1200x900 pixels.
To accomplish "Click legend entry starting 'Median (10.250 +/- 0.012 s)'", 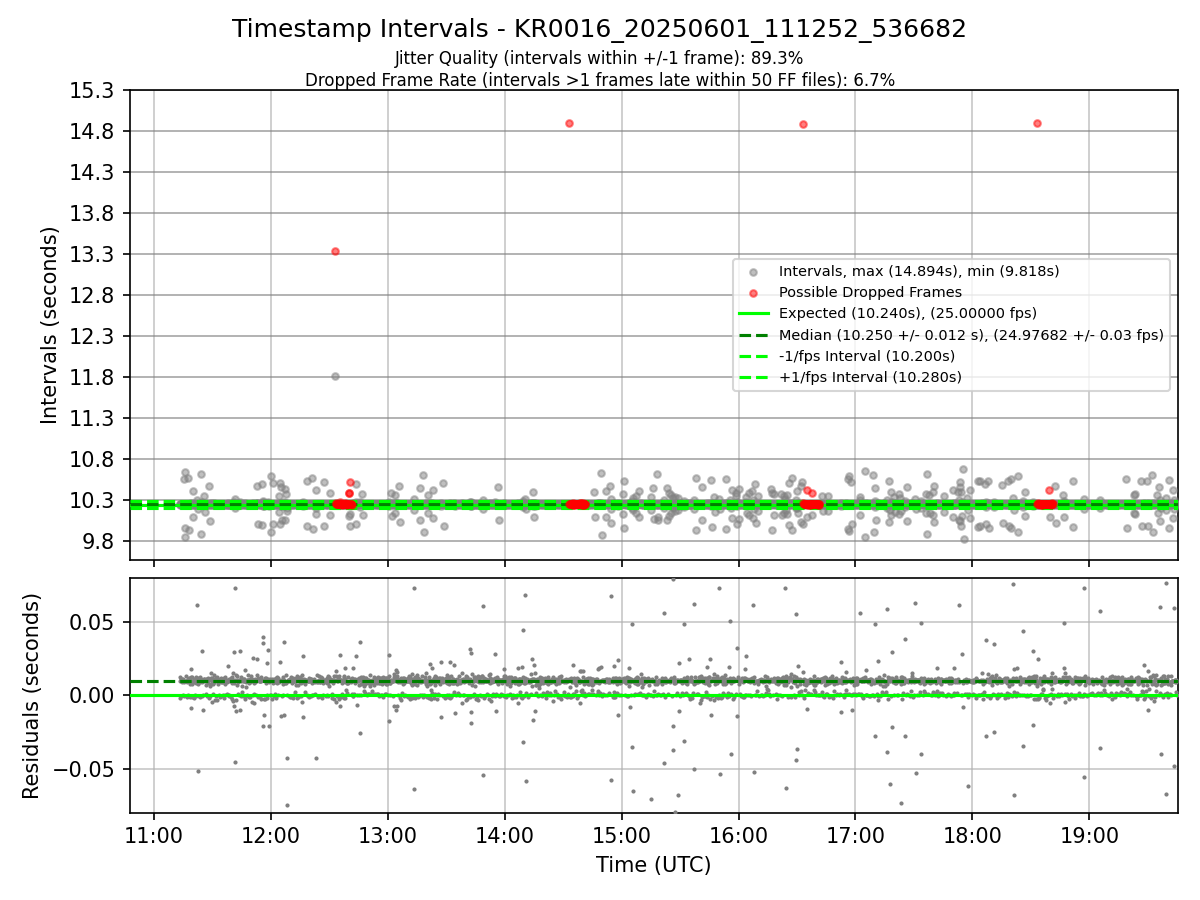I will (x=971, y=335).
